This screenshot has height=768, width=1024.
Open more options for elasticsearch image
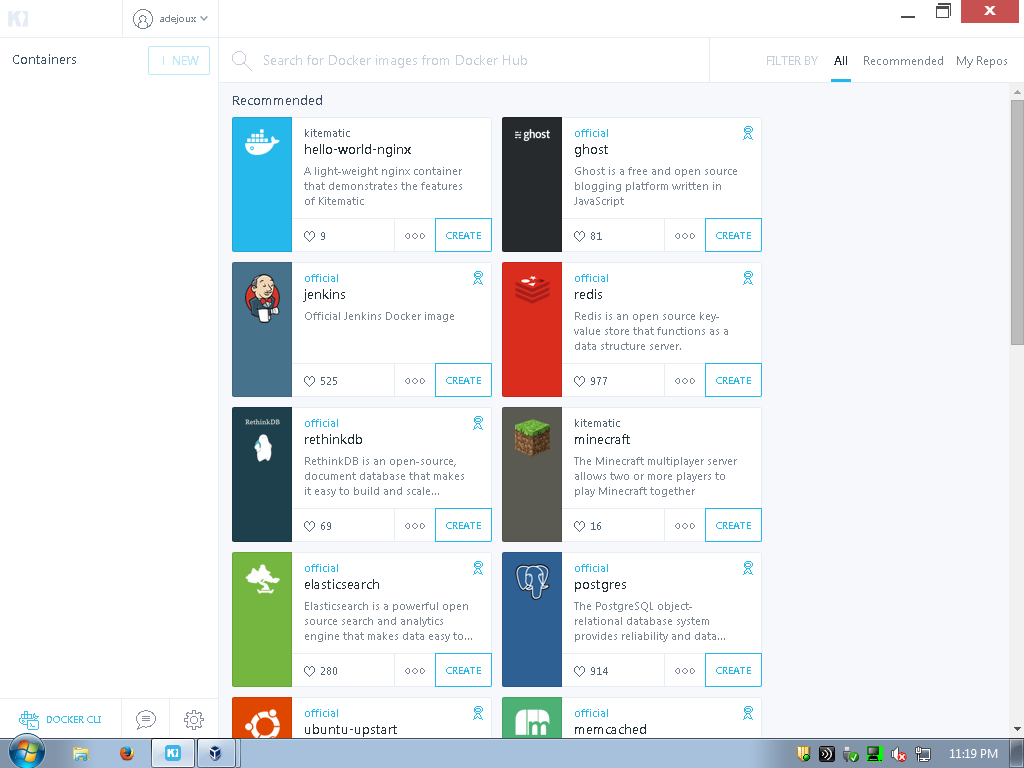[x=415, y=671]
